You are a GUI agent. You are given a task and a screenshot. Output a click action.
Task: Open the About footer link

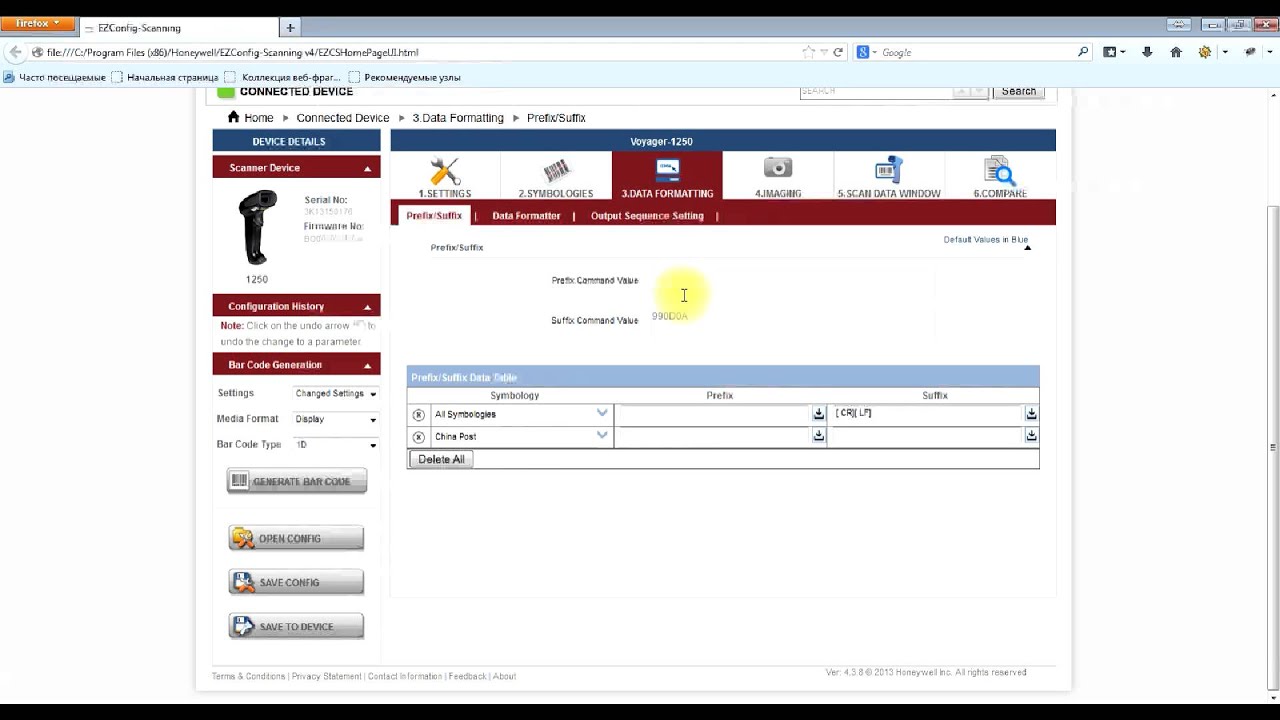tap(504, 676)
